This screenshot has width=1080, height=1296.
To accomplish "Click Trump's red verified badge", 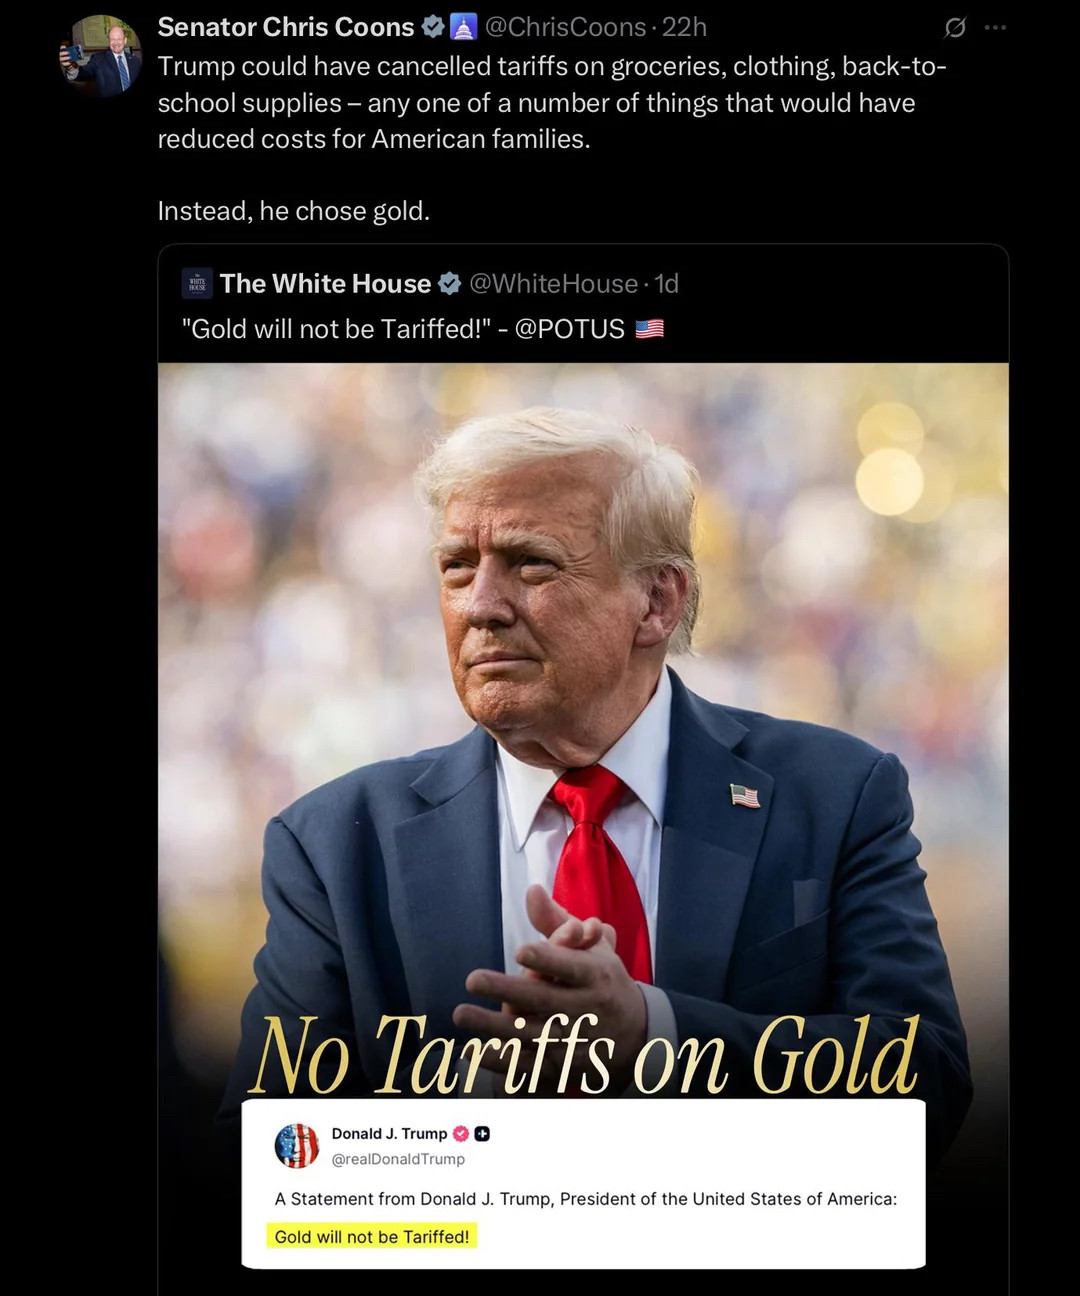I will [461, 1134].
